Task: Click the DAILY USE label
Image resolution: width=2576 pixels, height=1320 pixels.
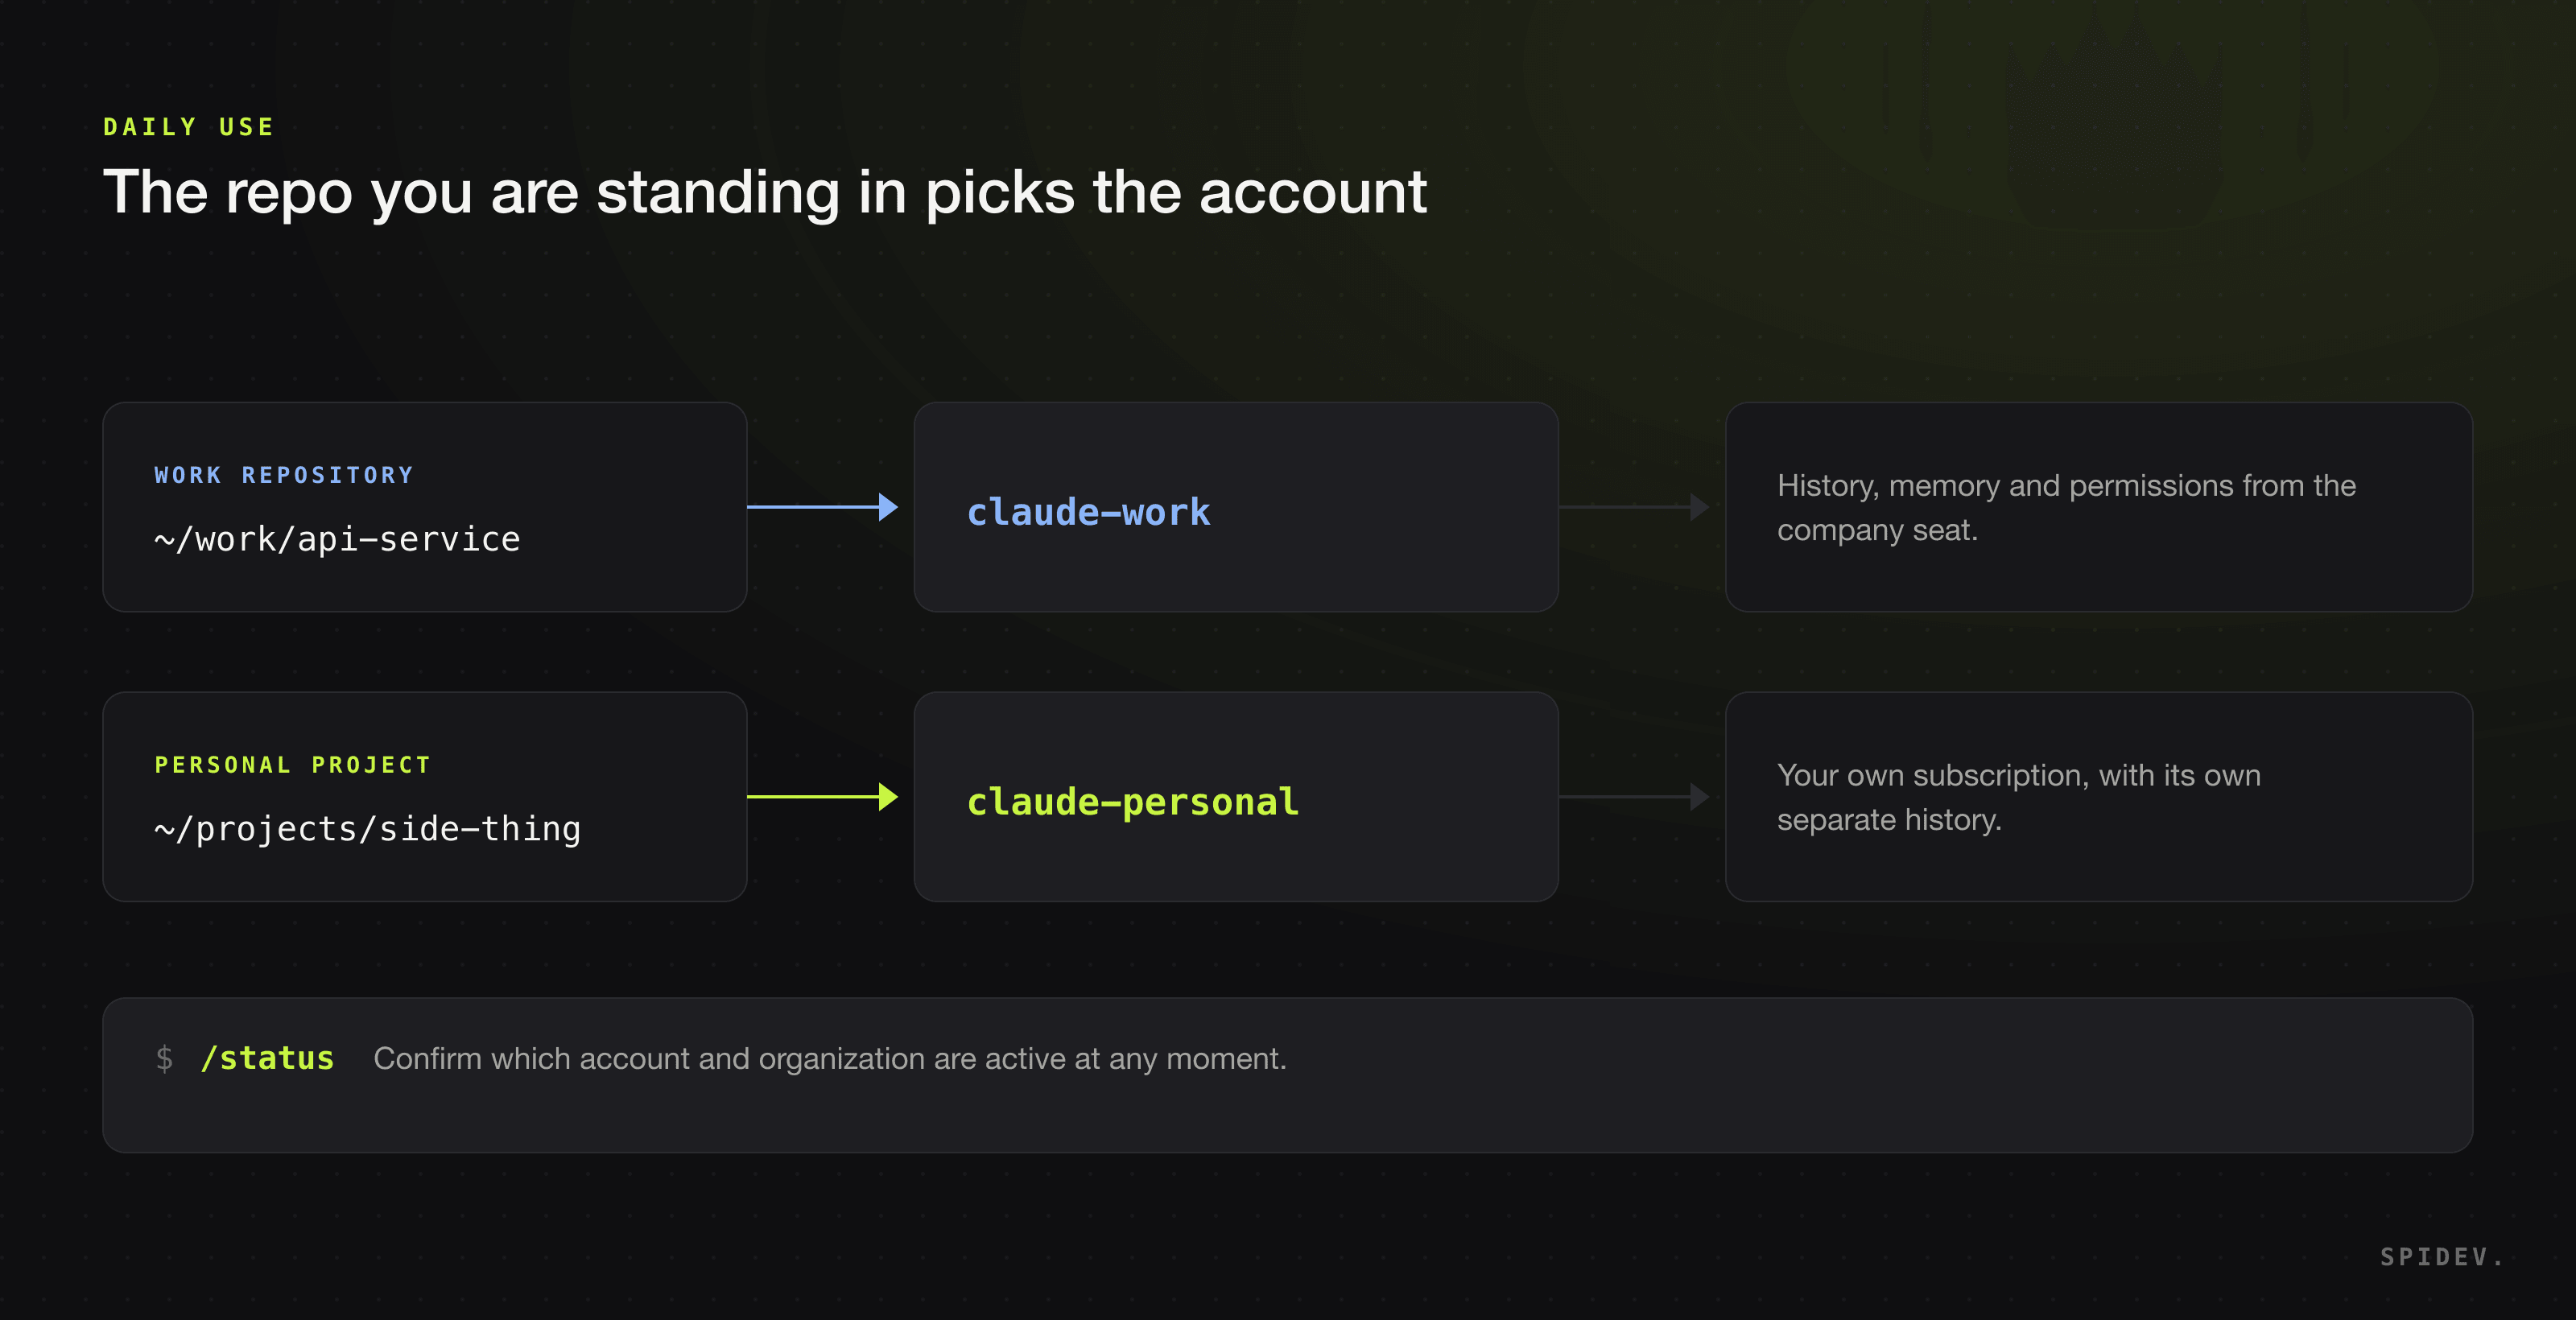Action: click(189, 127)
